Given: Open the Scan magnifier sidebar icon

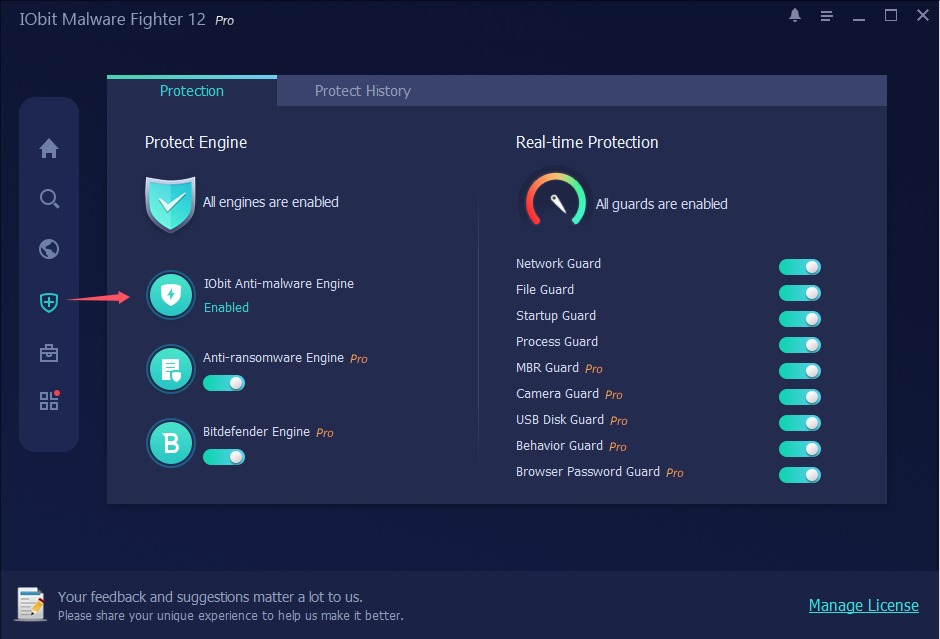Looking at the screenshot, I should 49,198.
